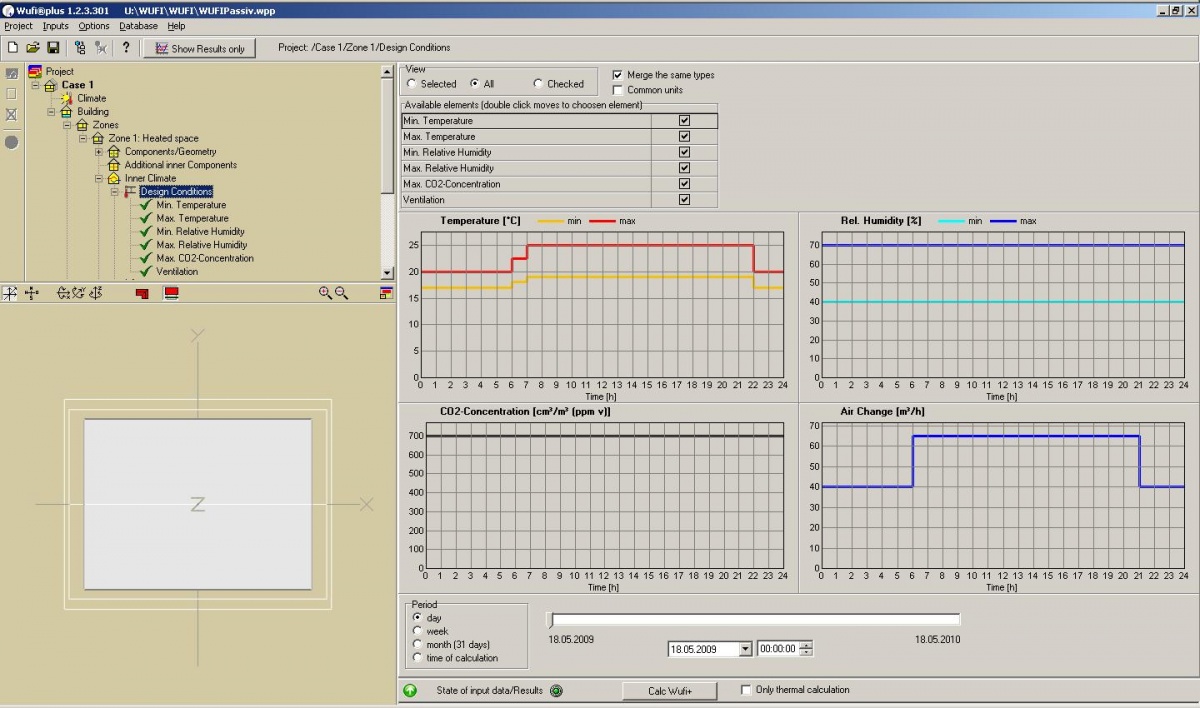Click the green up-arrow status icon

click(x=410, y=690)
